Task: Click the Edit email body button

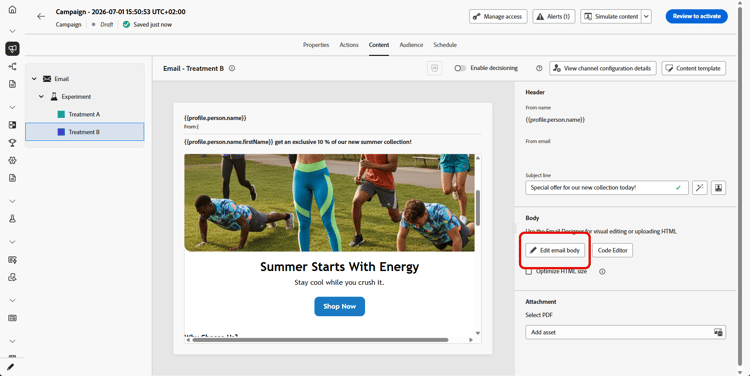Action: 555,250
